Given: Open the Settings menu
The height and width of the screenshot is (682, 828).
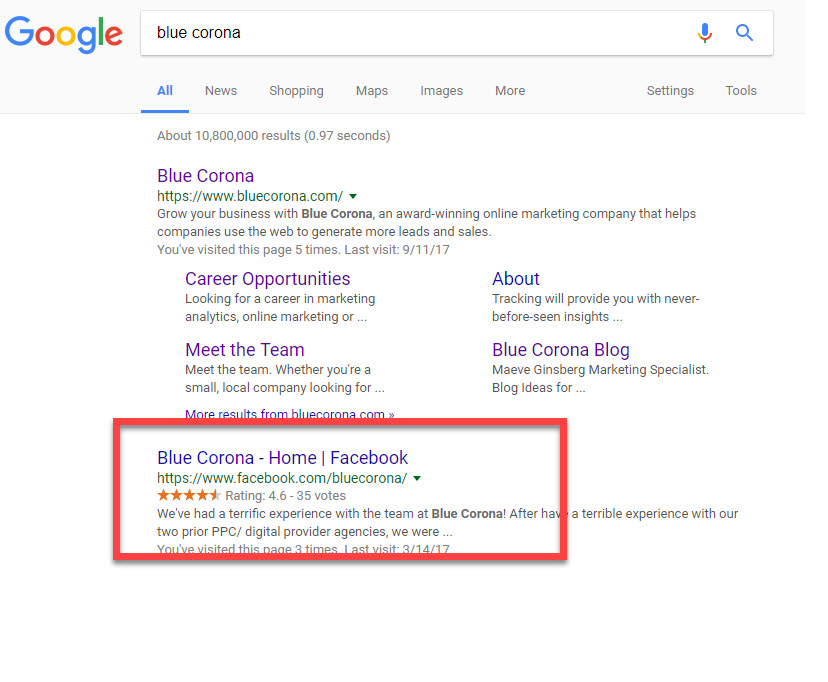Looking at the screenshot, I should click(670, 91).
